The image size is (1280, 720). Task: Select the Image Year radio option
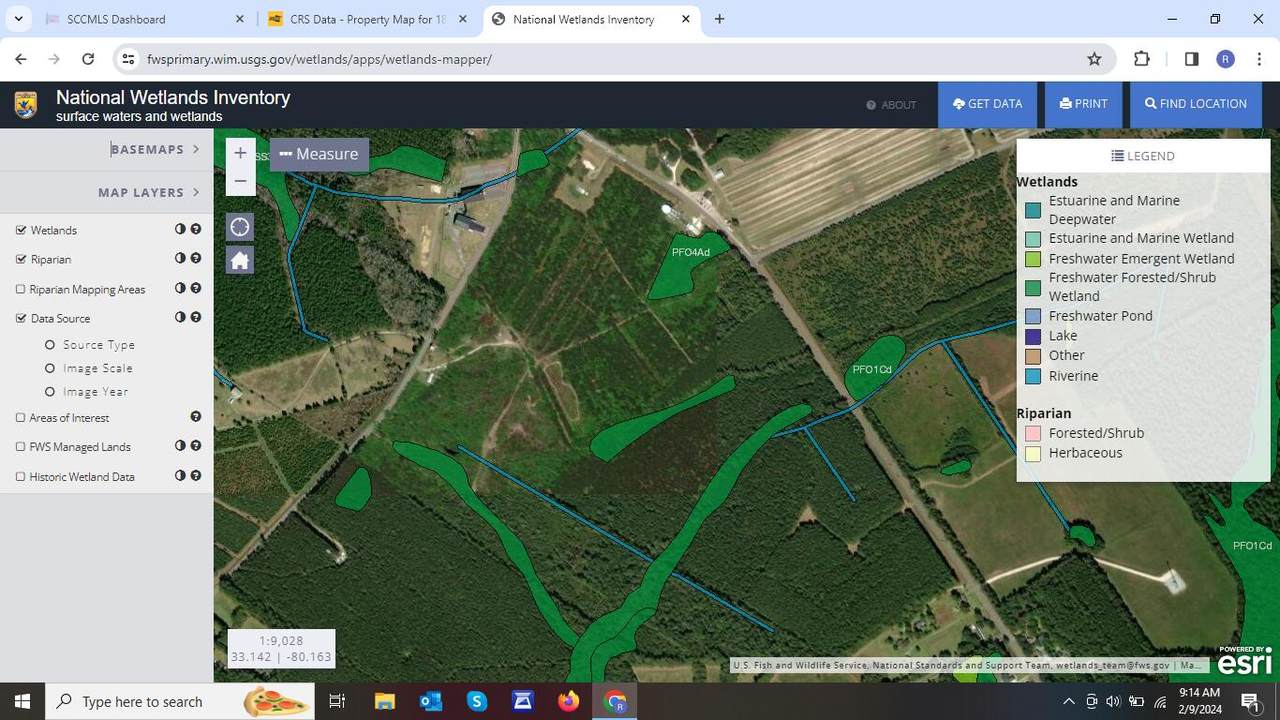(50, 392)
